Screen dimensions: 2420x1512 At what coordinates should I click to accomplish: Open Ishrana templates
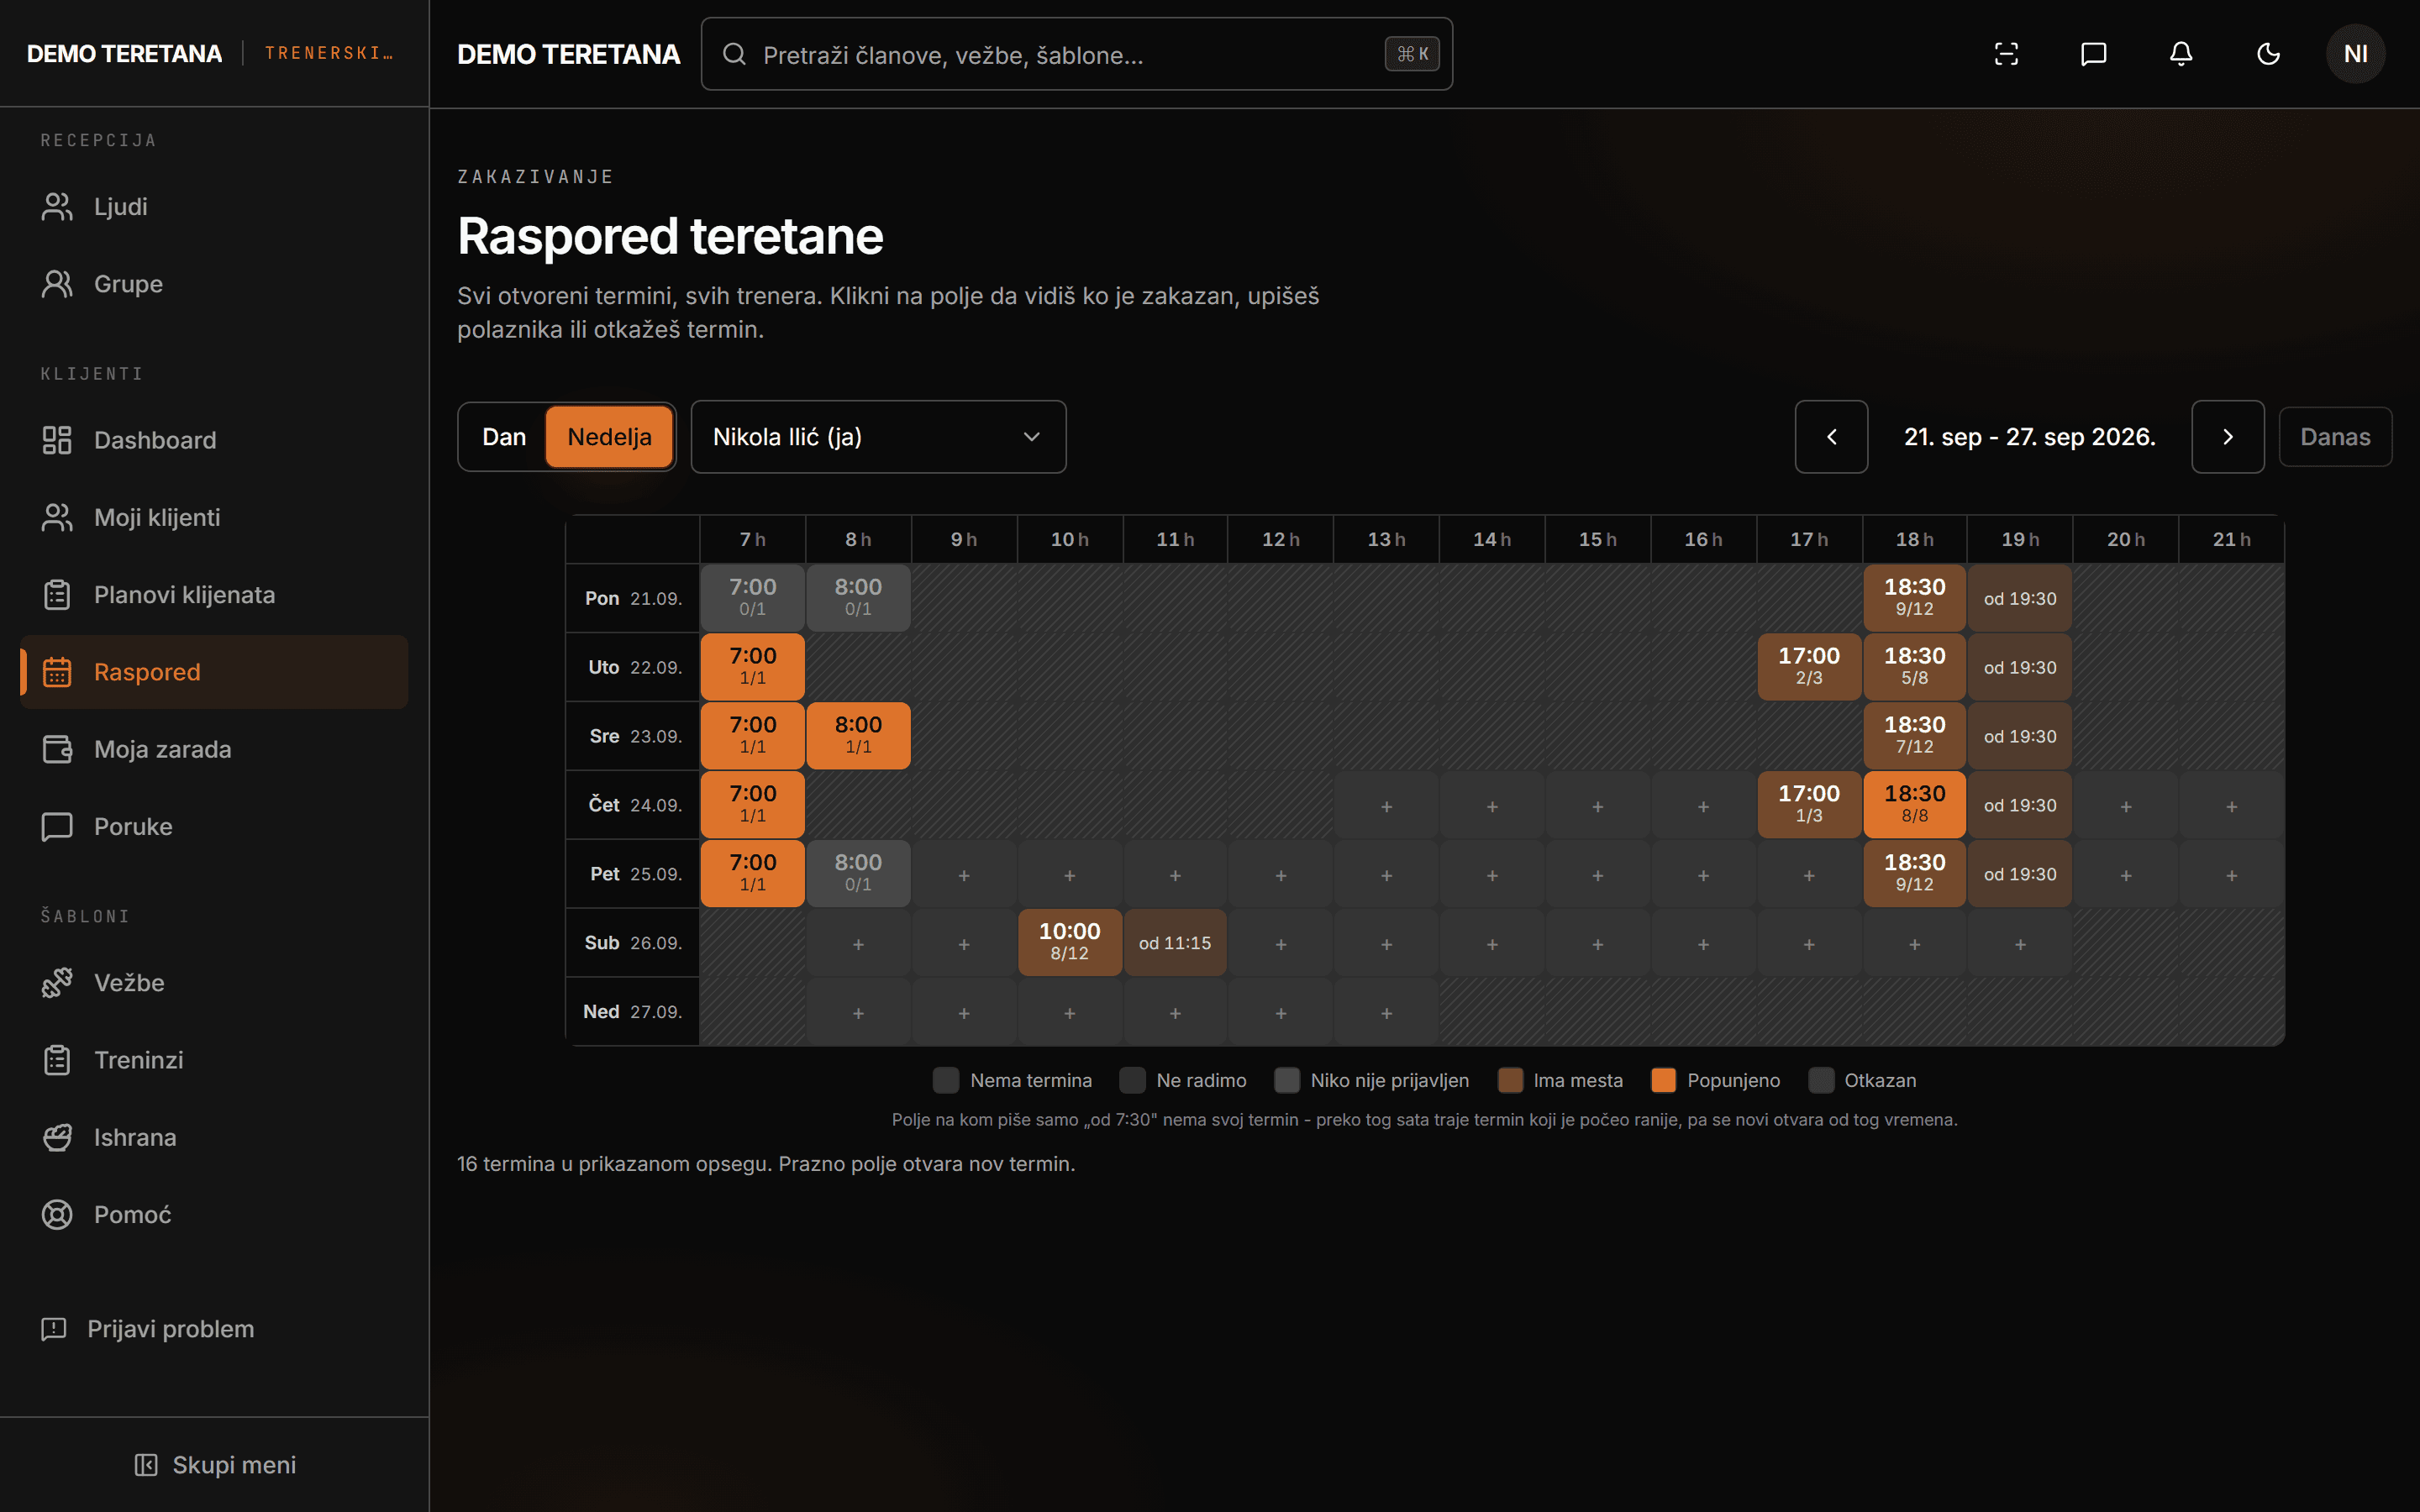click(x=214, y=1137)
